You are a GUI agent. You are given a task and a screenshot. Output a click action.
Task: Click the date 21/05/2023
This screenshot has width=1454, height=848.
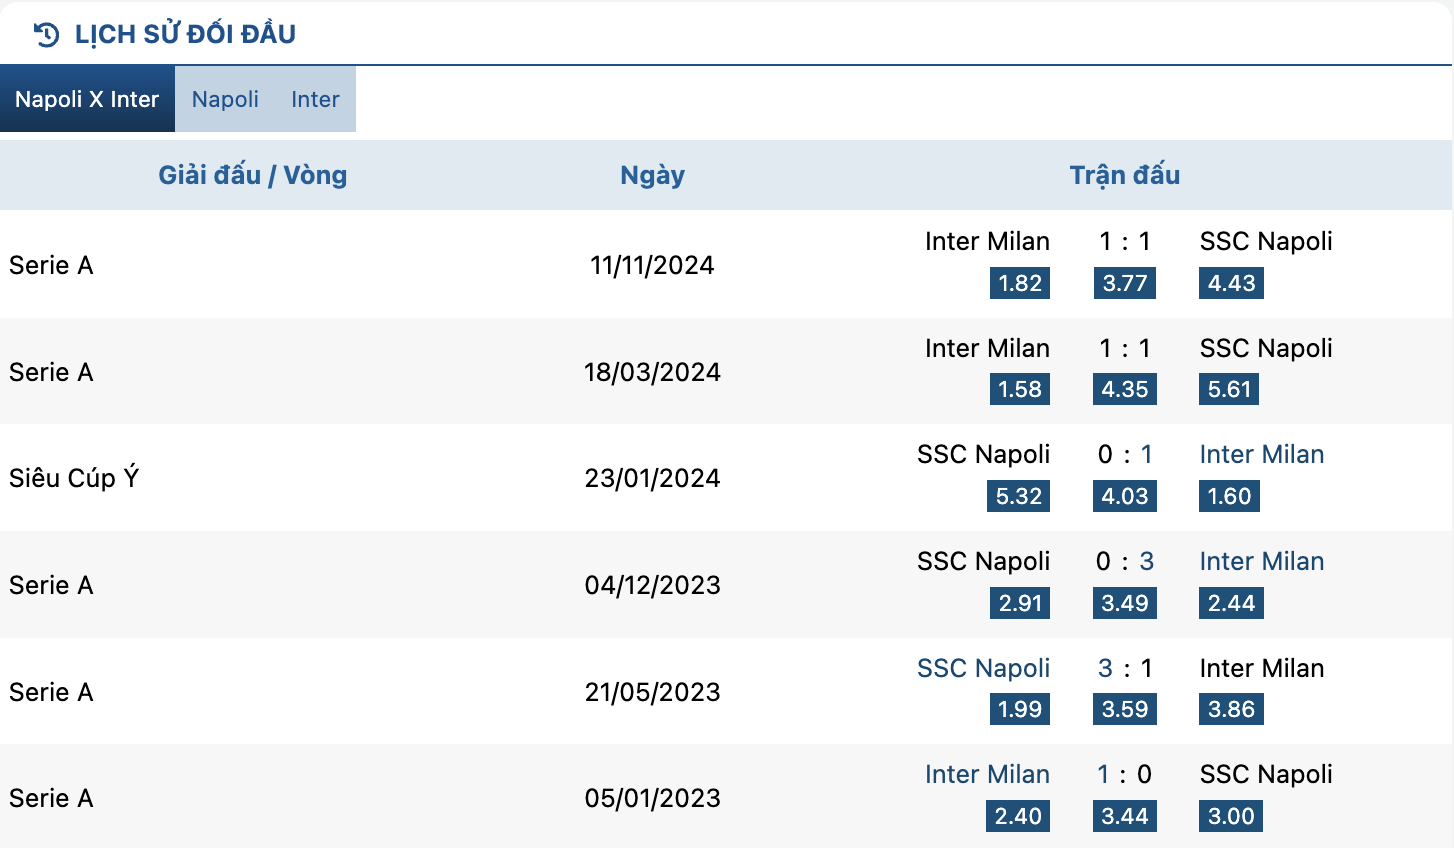(x=652, y=692)
